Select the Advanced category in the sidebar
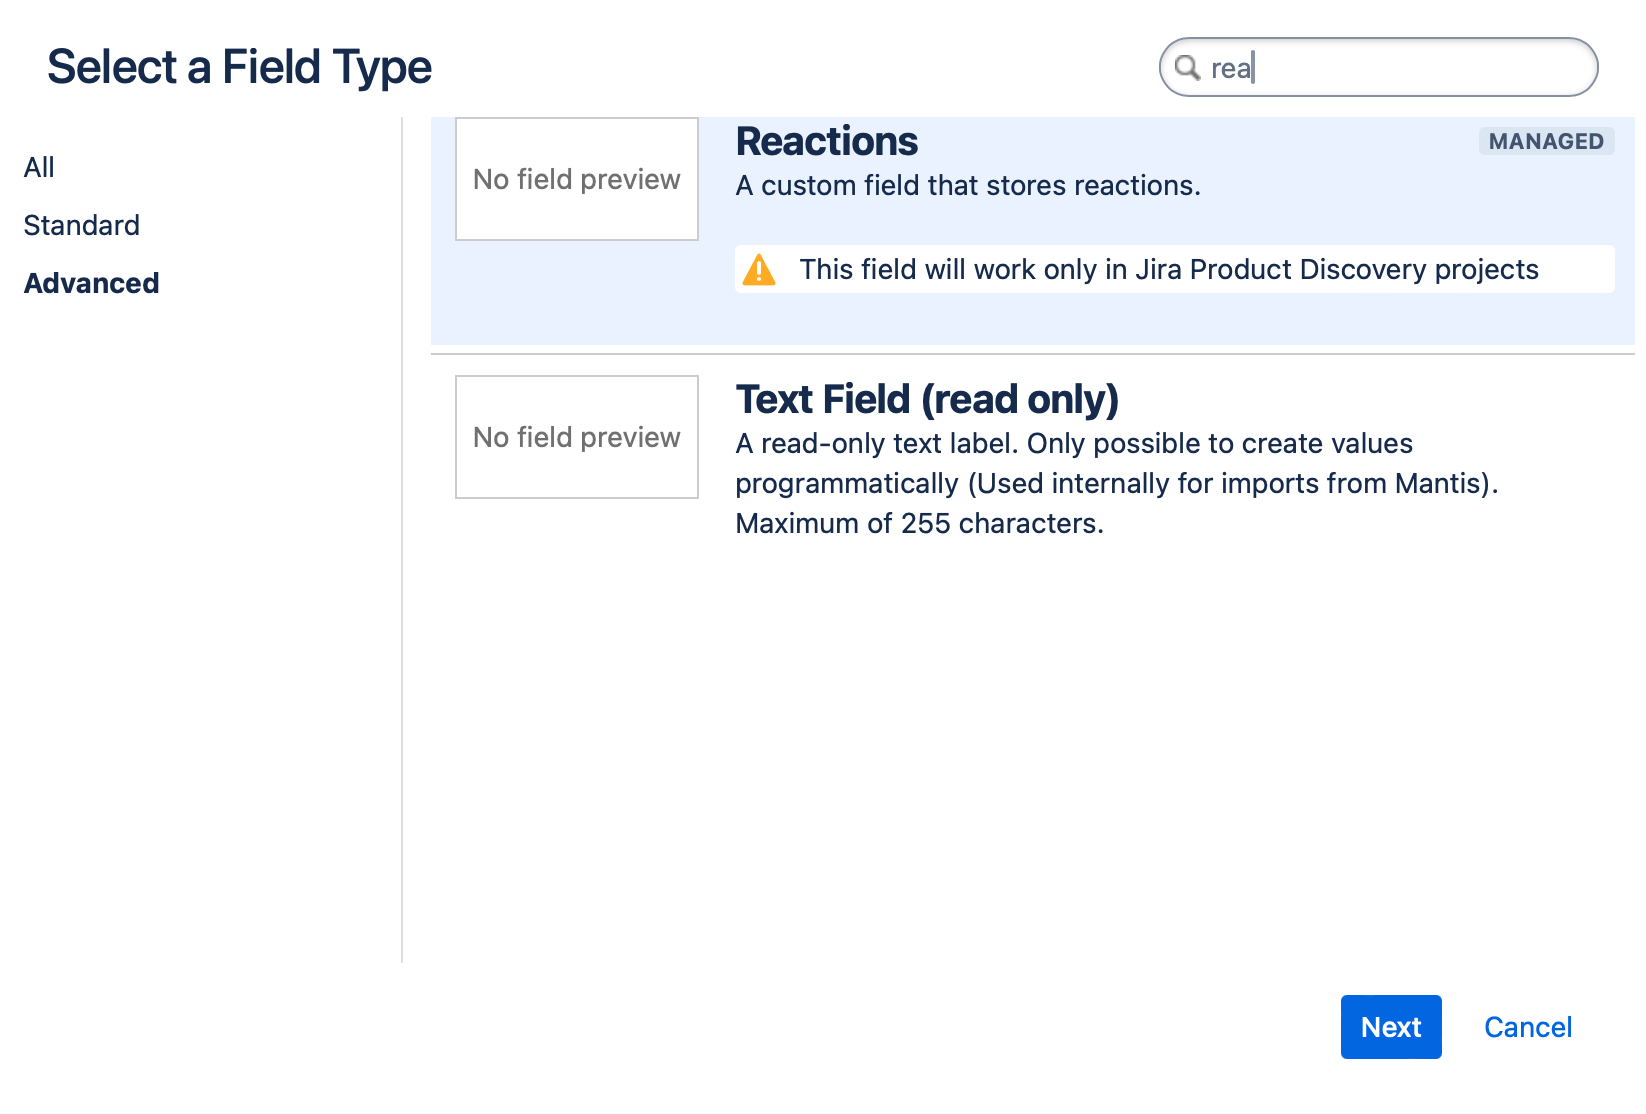 (x=91, y=283)
